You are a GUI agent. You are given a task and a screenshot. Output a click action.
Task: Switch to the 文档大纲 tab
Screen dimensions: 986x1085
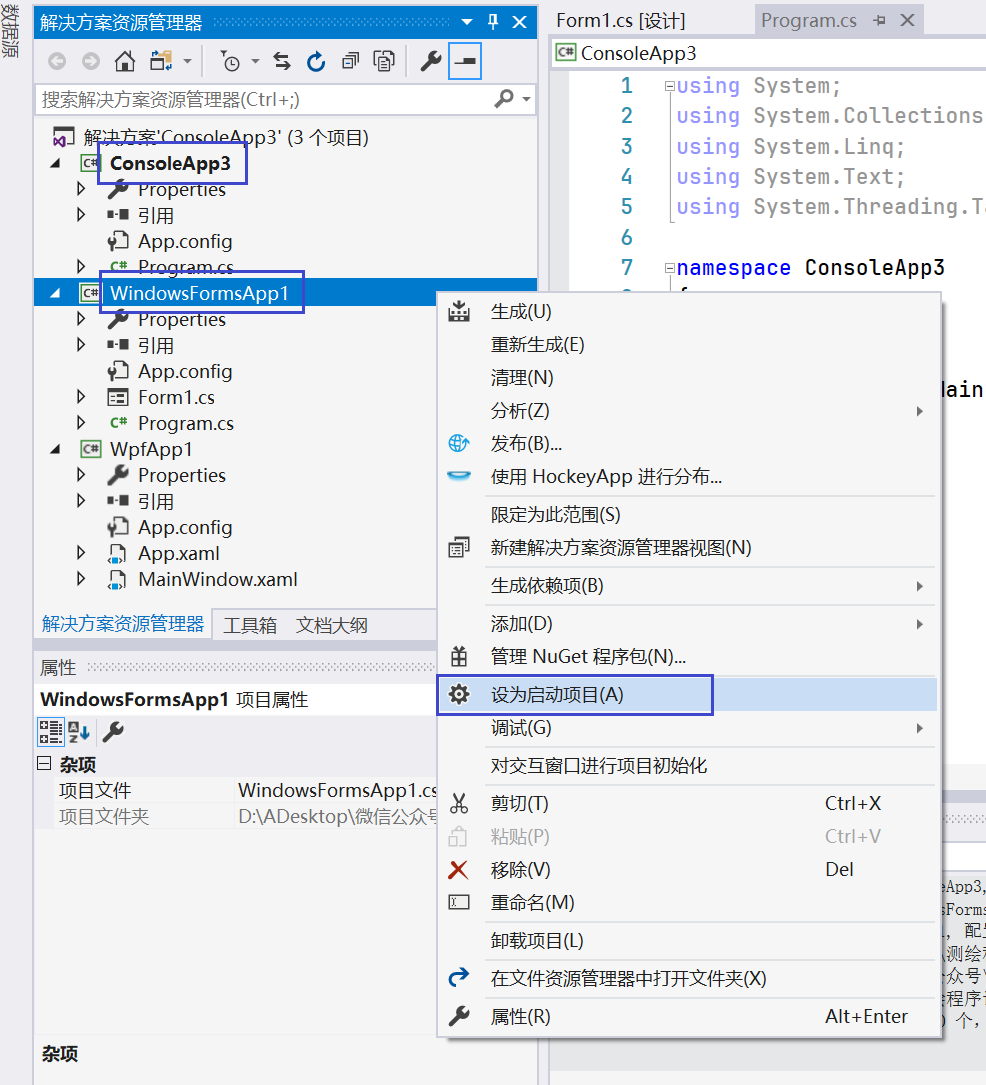click(331, 626)
